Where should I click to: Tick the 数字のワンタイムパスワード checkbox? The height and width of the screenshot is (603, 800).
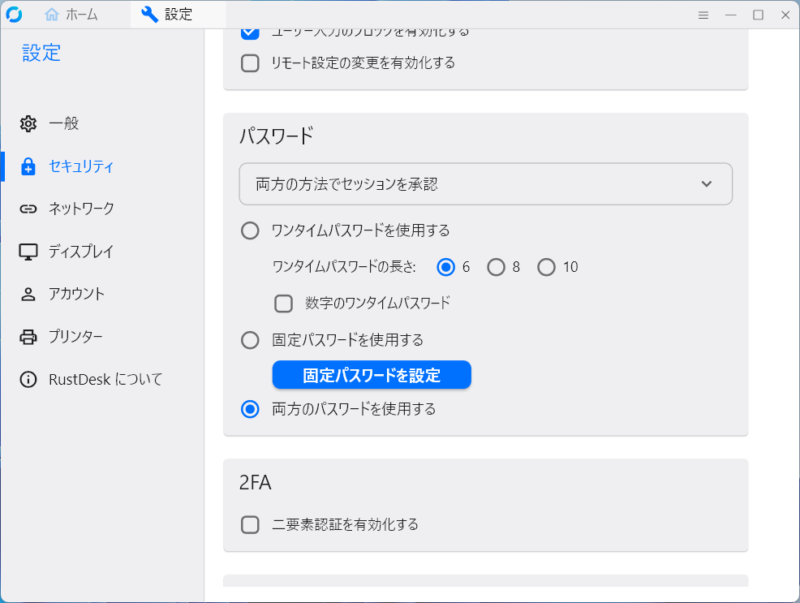point(284,303)
